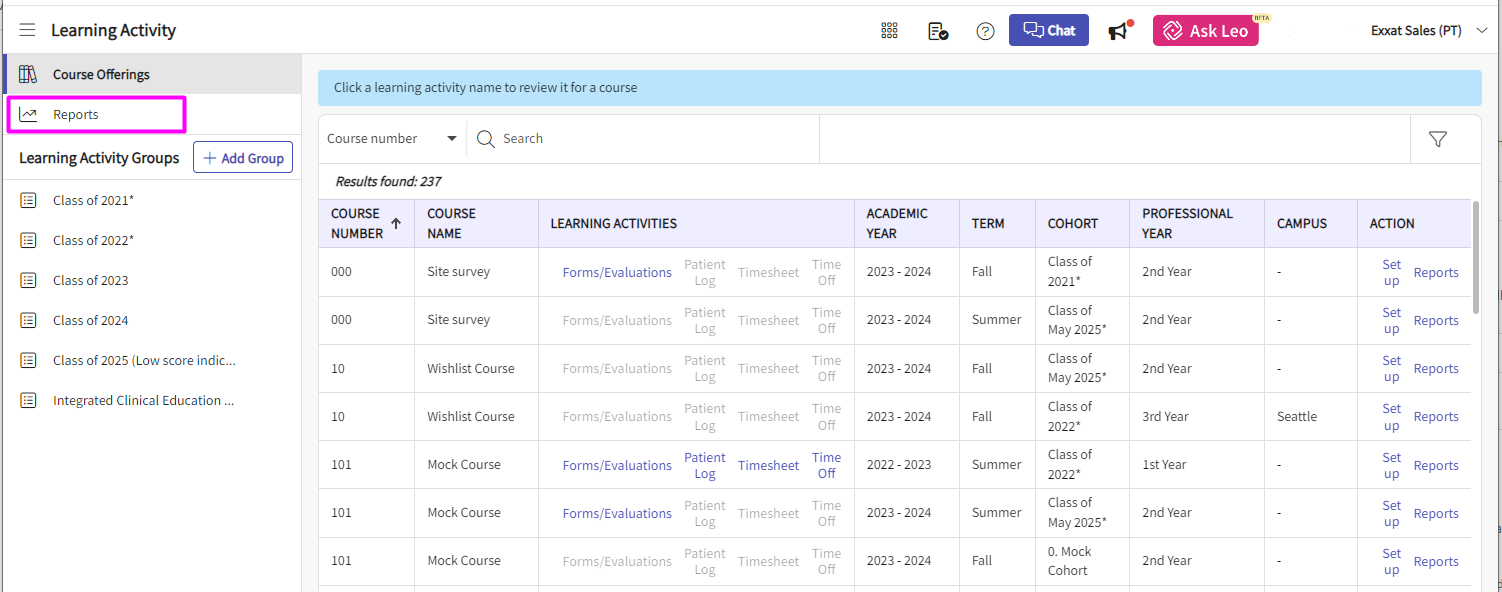The height and width of the screenshot is (592, 1502).
Task: Select Class of 2024 group
Action: (x=90, y=320)
